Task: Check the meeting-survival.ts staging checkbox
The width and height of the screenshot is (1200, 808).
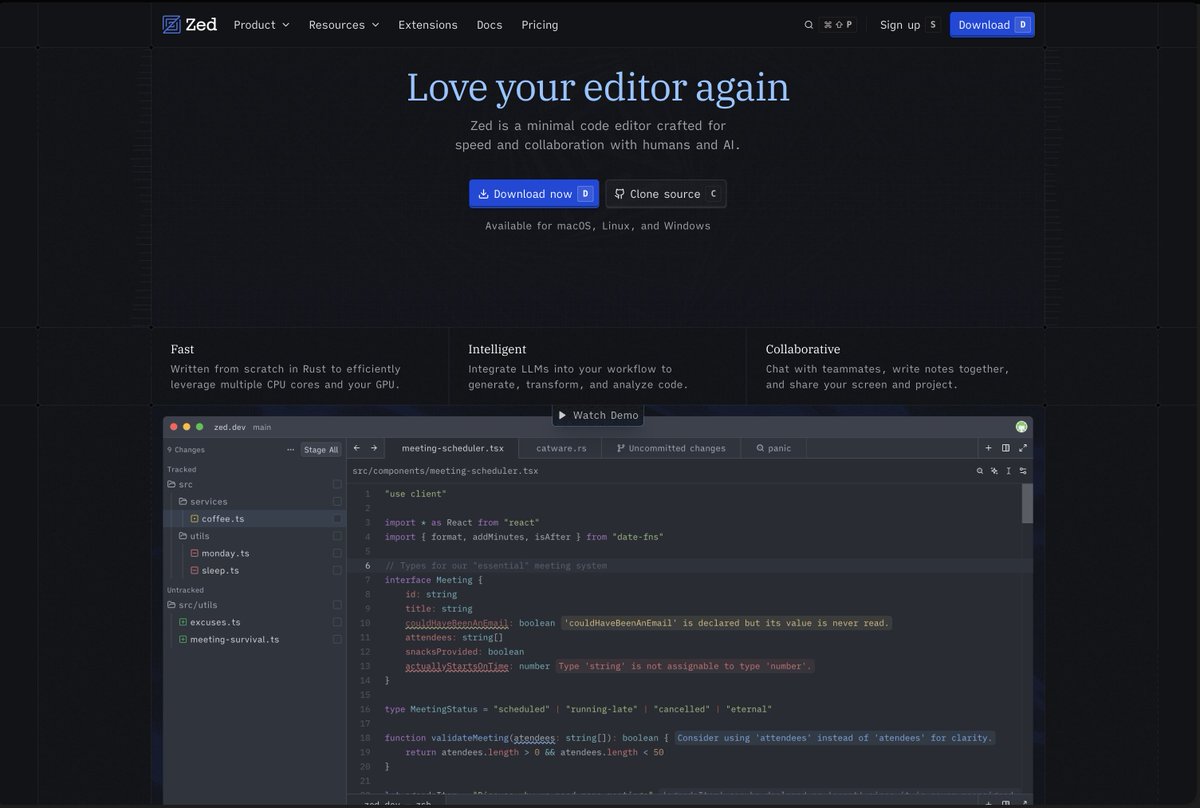Action: (337, 639)
